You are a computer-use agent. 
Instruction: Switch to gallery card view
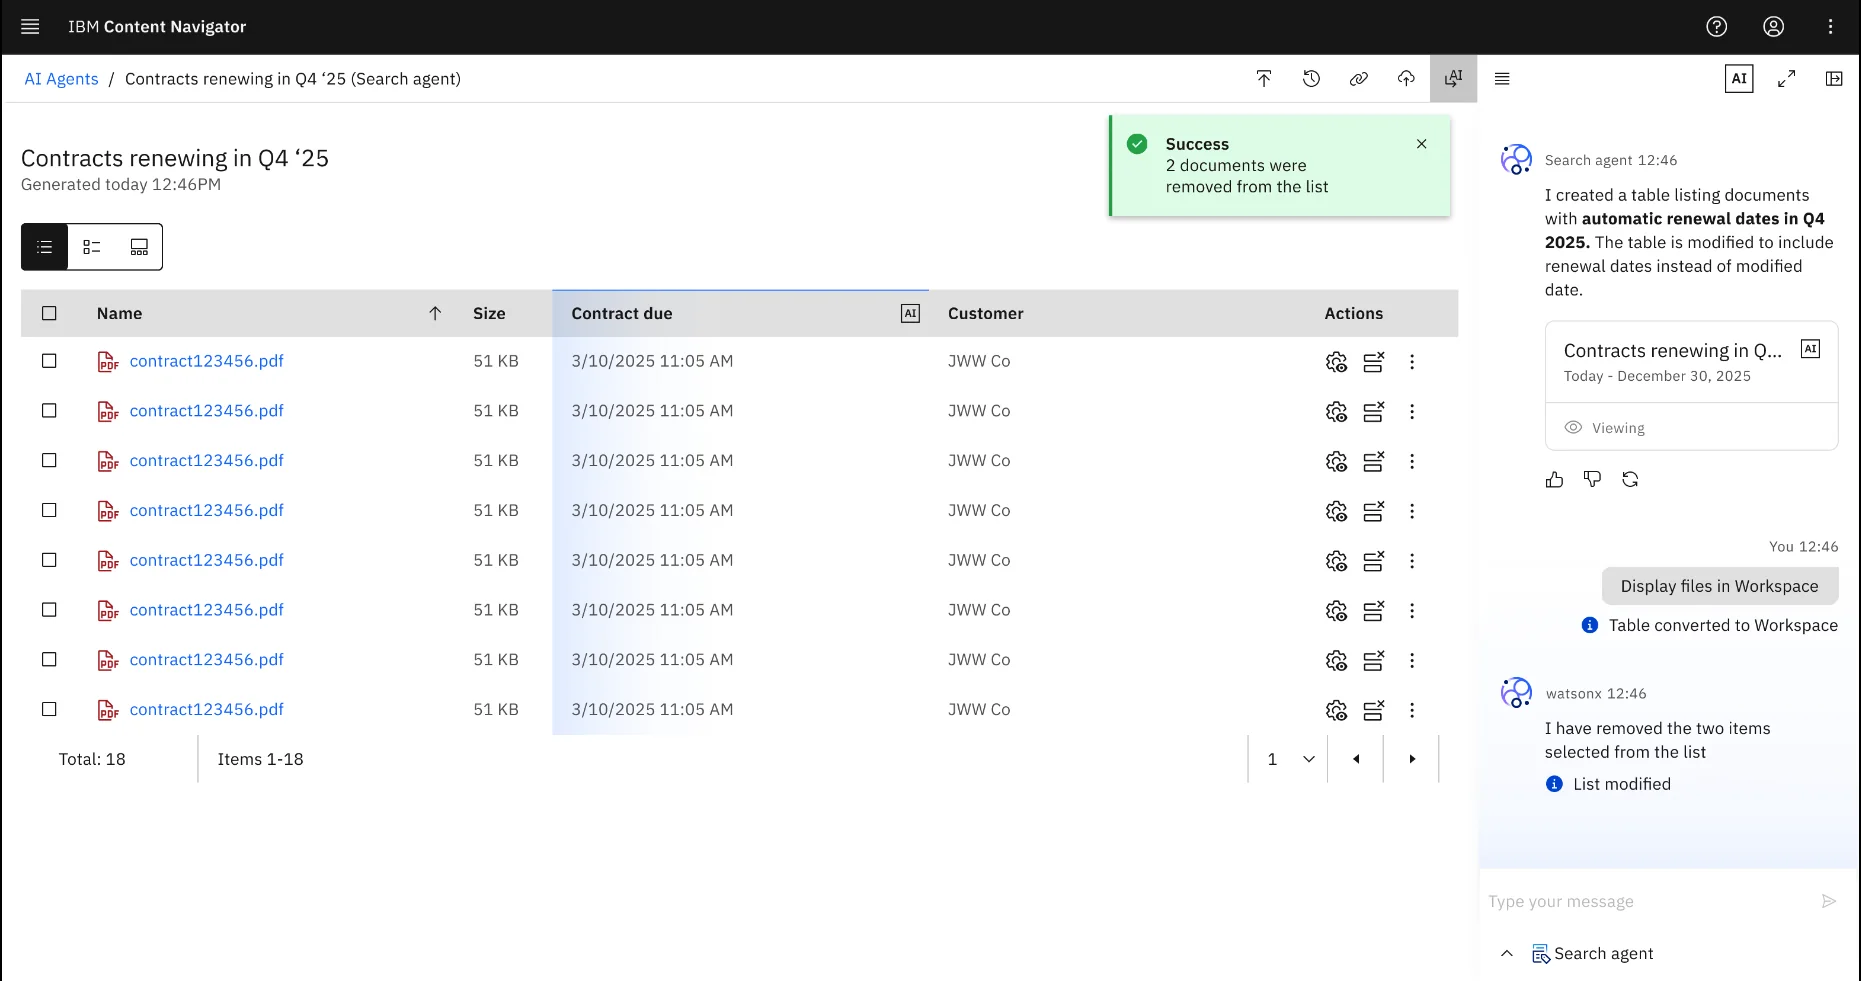tap(139, 247)
